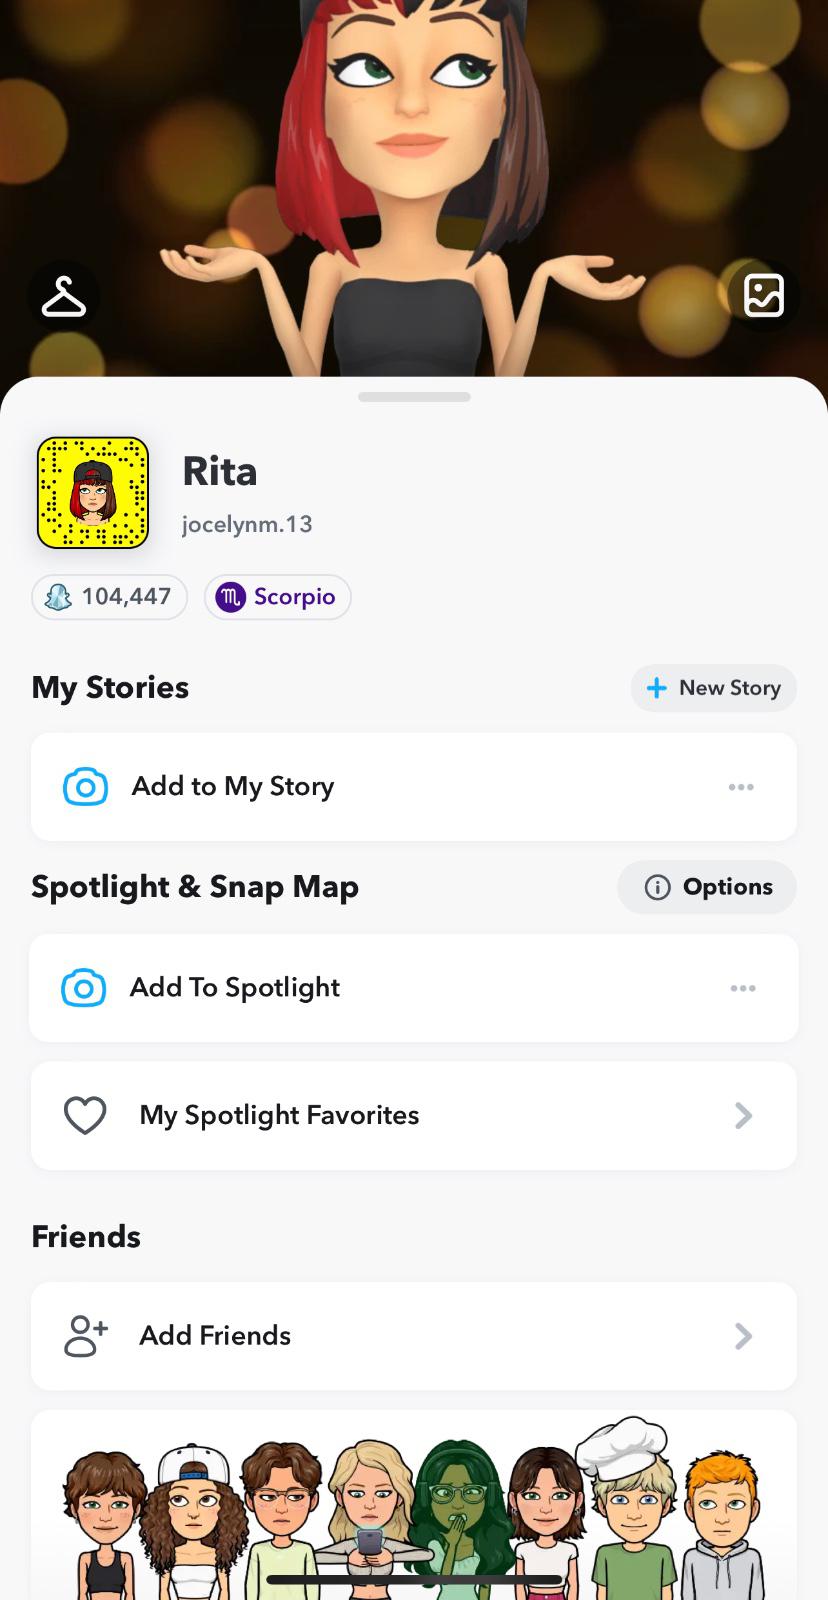Tap the hanger outfit icon
The image size is (828, 1600).
tap(64, 297)
